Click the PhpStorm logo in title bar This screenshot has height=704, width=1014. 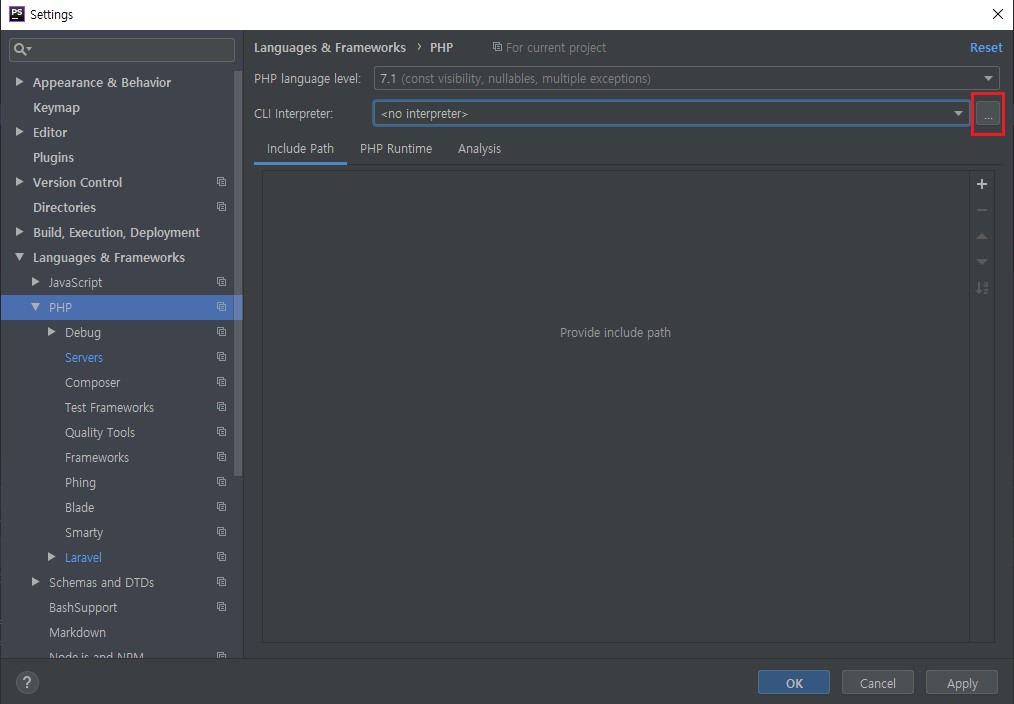pyautogui.click(x=17, y=14)
